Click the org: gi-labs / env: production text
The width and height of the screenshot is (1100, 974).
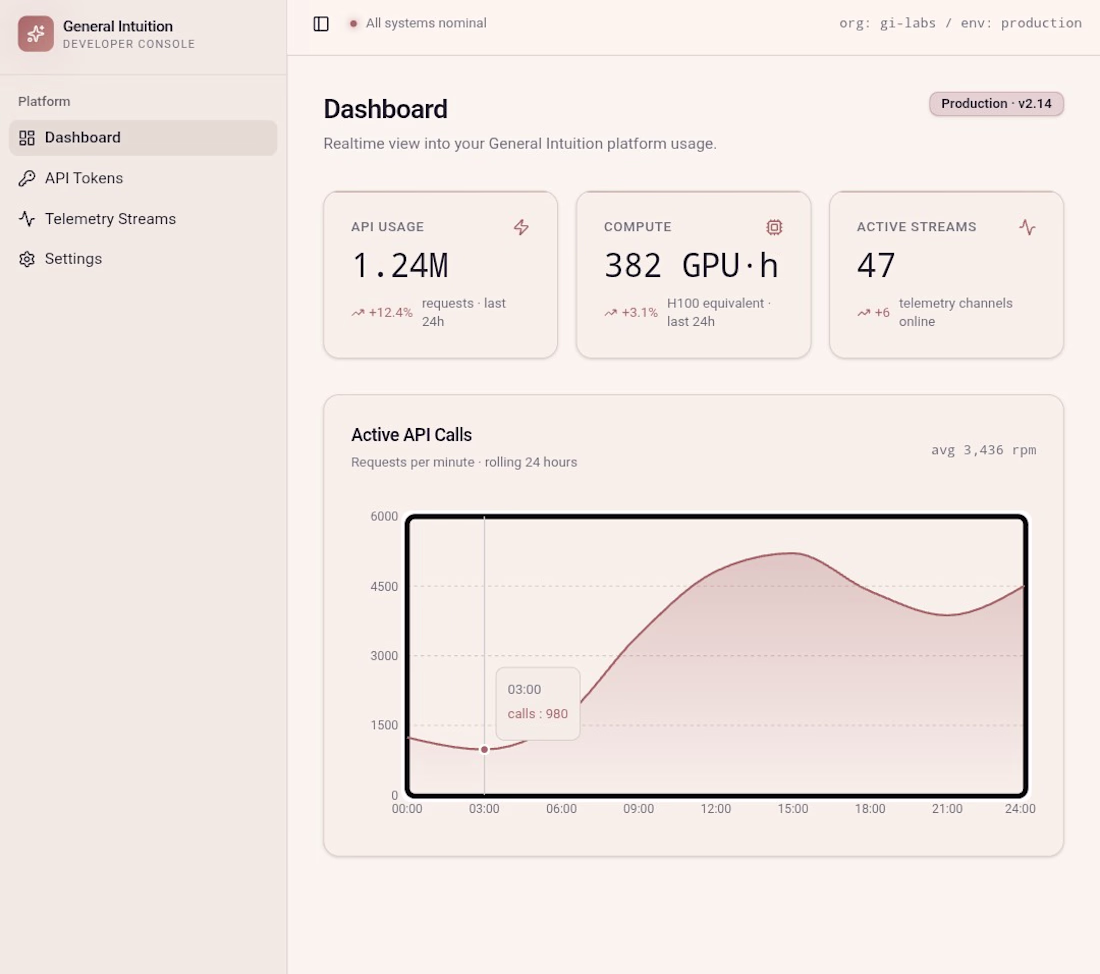(x=960, y=23)
